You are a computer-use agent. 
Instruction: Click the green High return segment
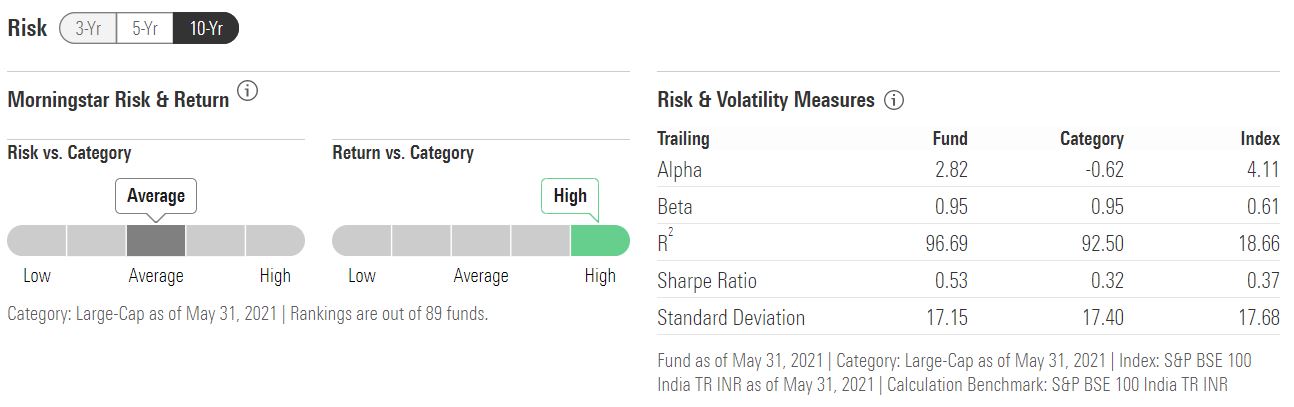coord(600,240)
